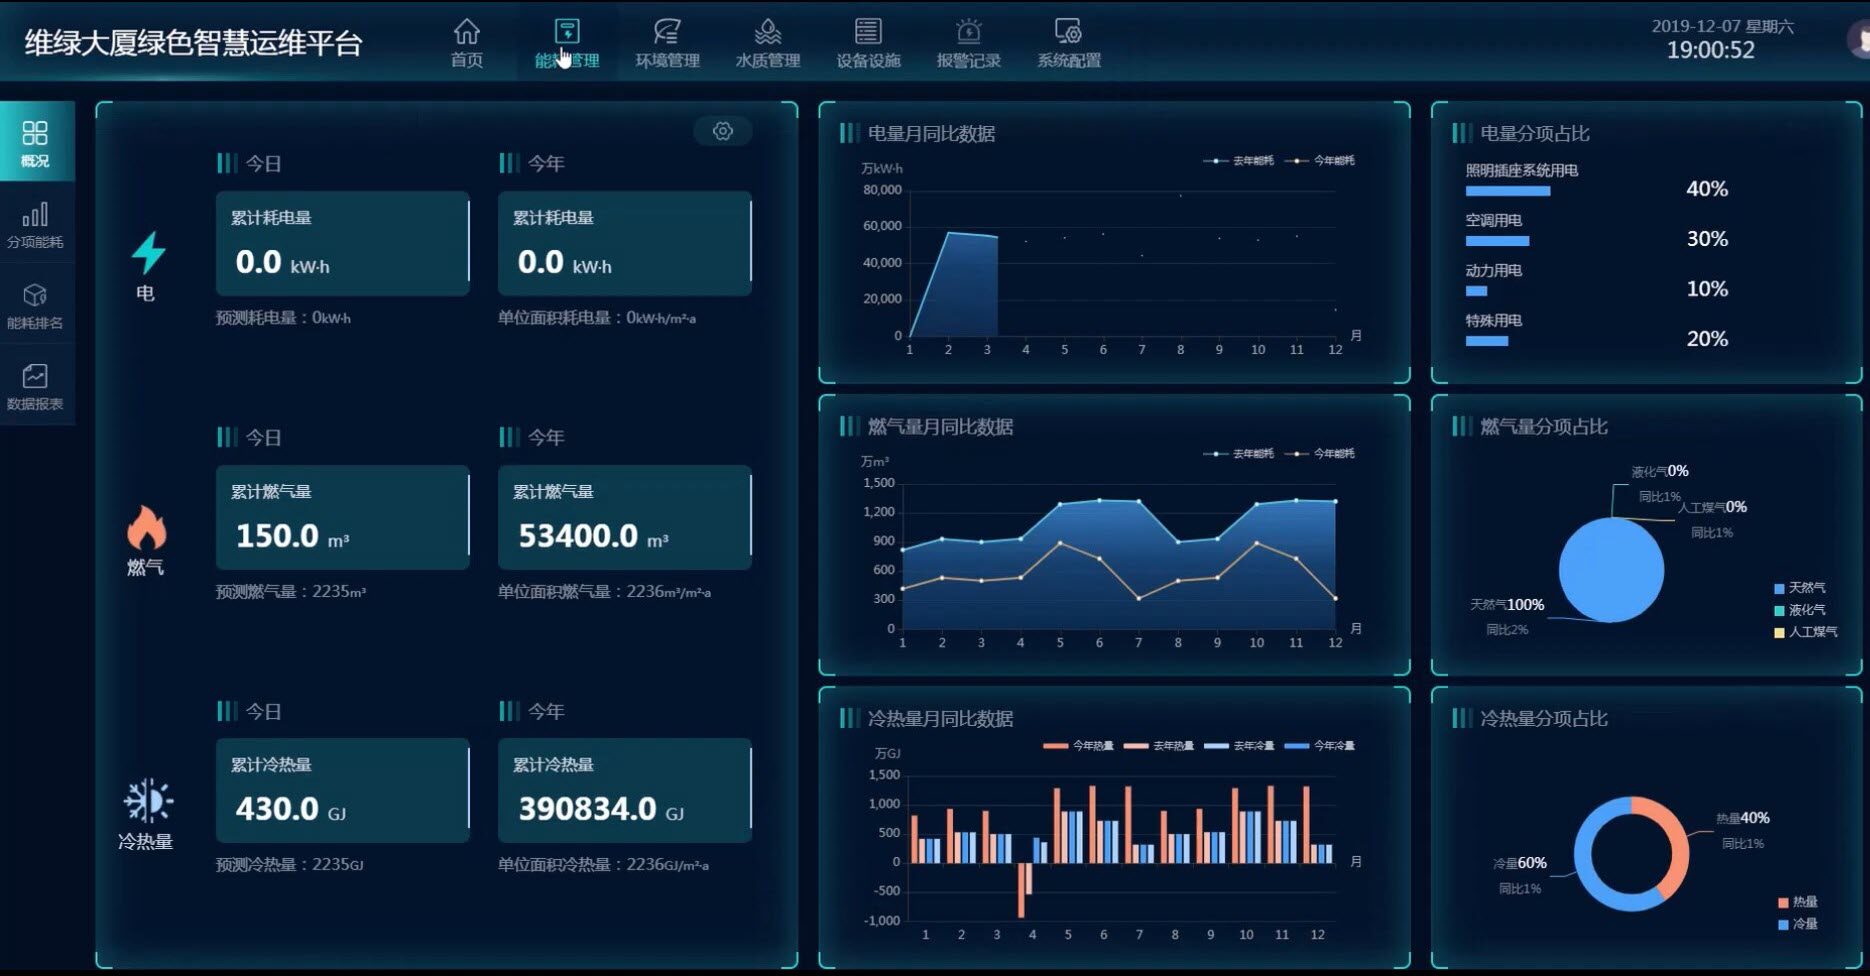Toggle 去年能耗 legend in 燃气量月同比数据 chart

point(1240,453)
